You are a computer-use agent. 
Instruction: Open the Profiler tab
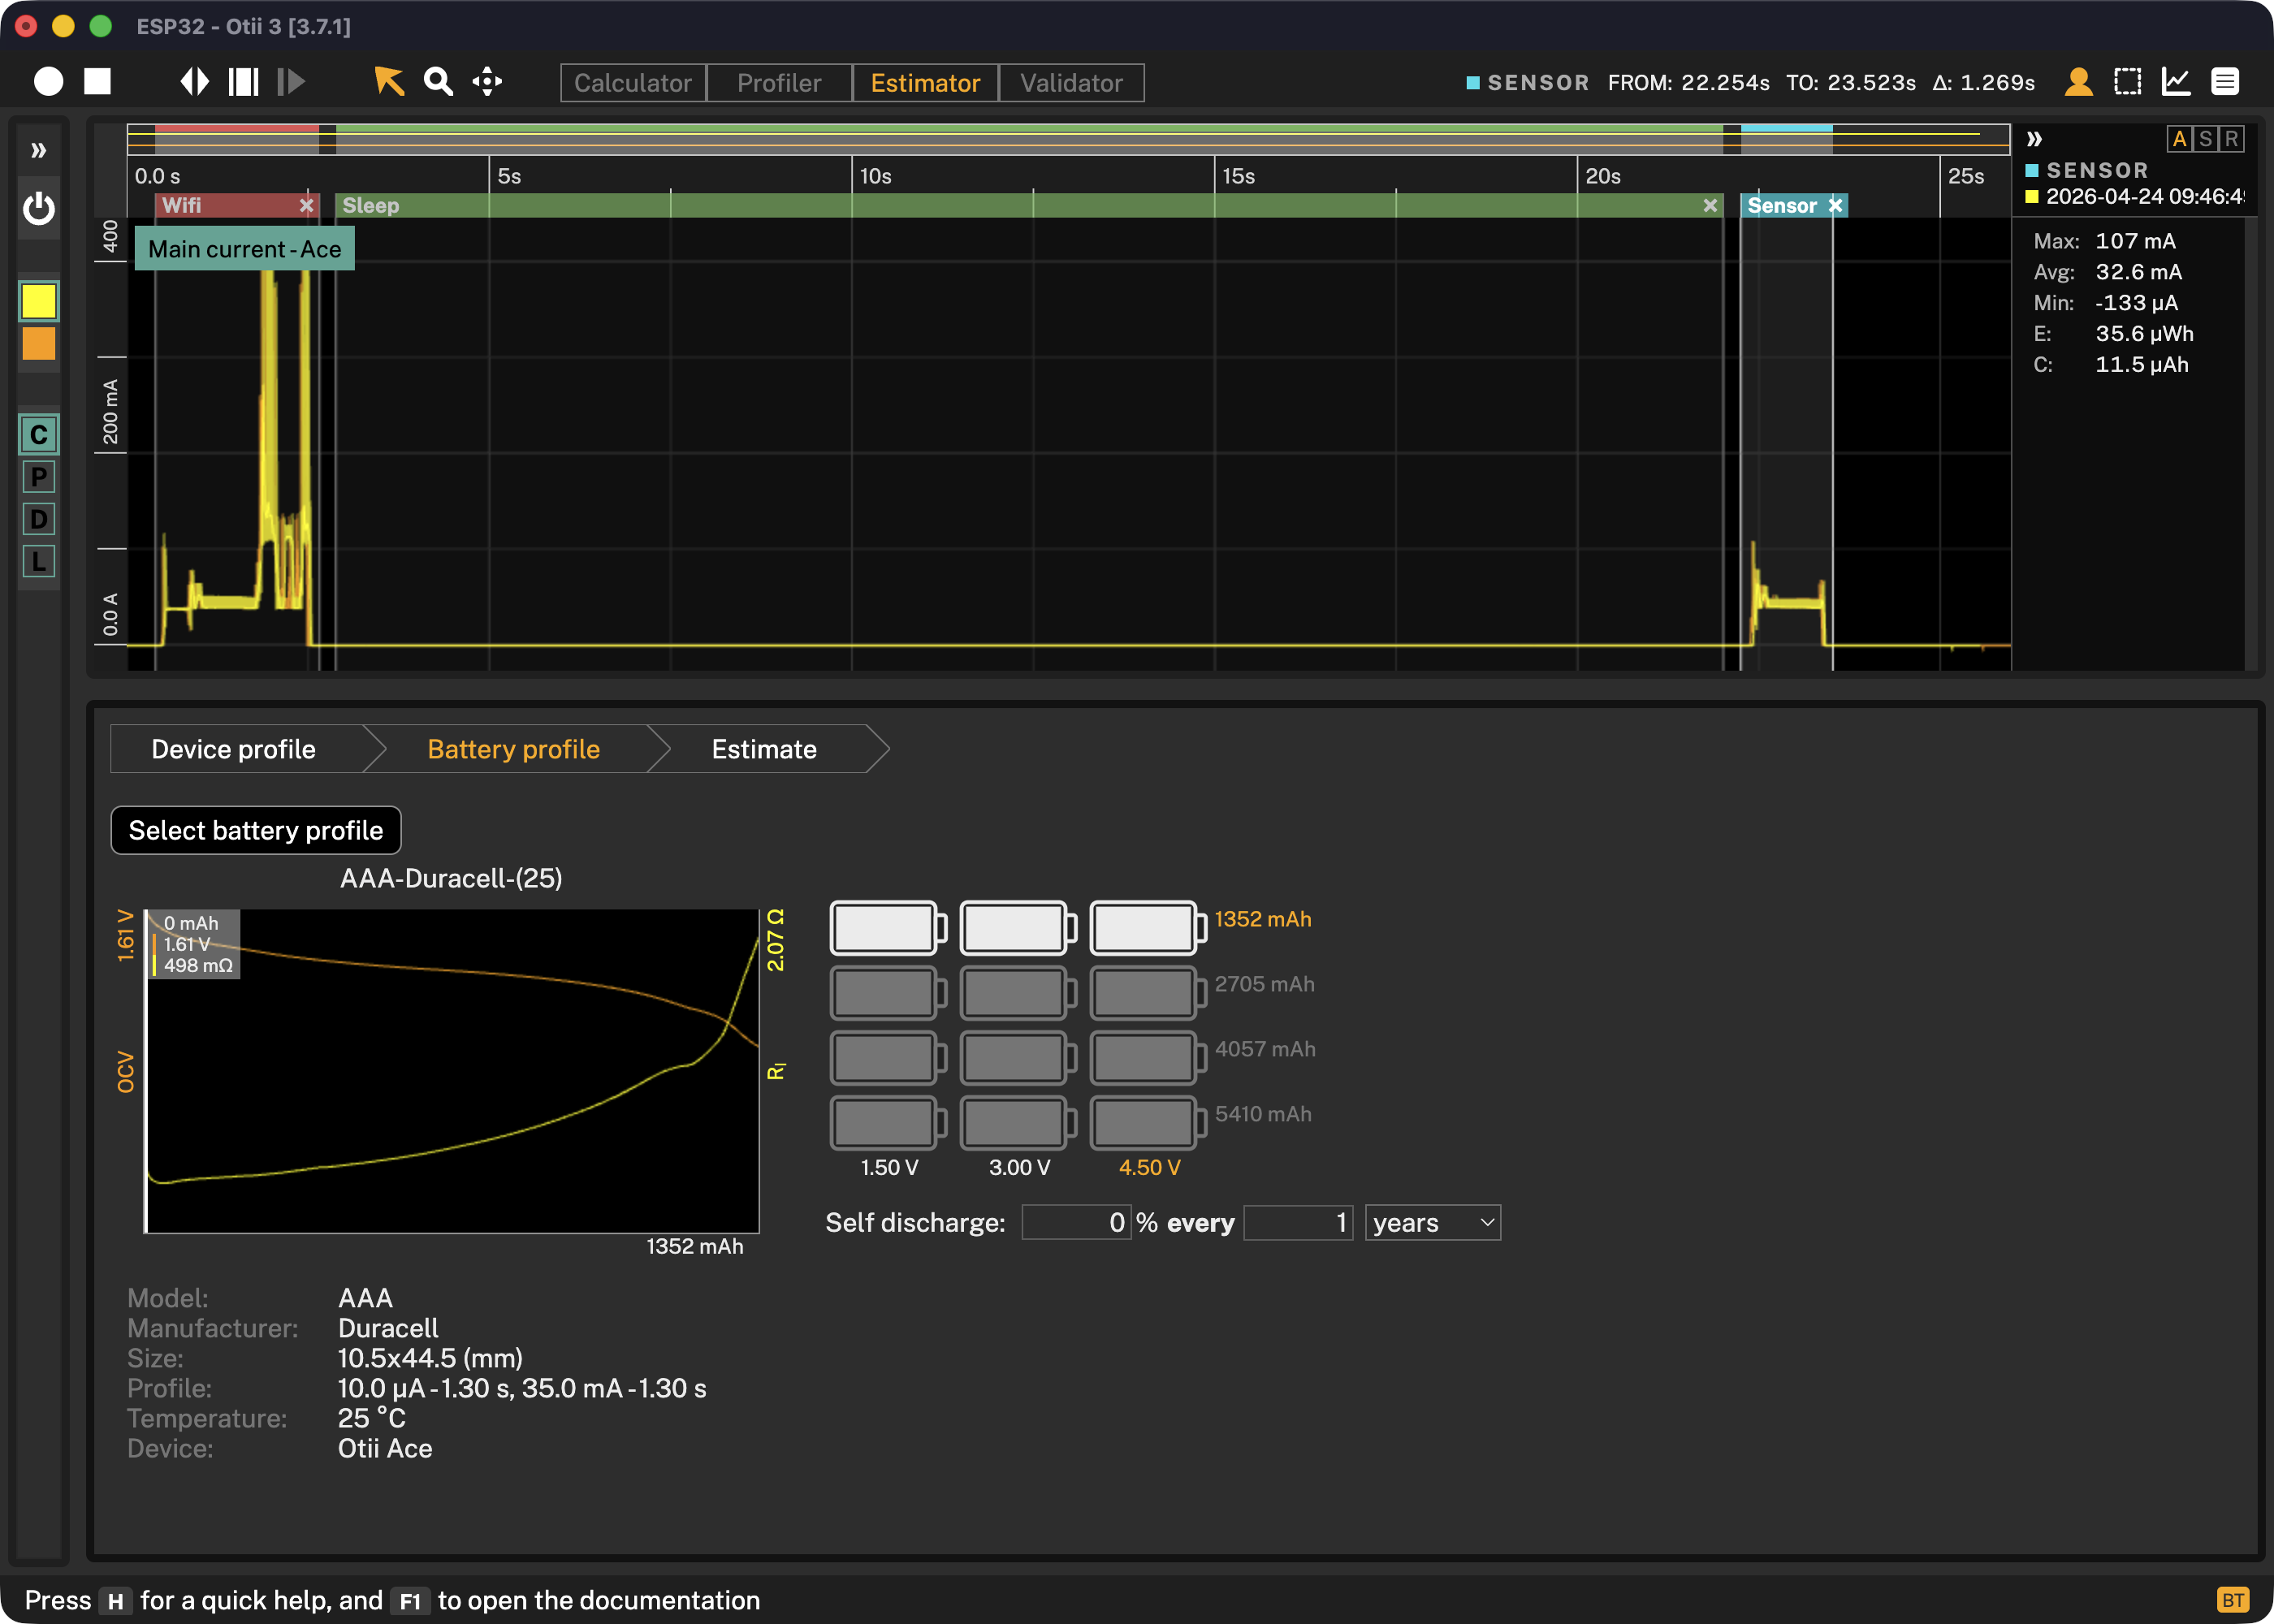point(779,83)
